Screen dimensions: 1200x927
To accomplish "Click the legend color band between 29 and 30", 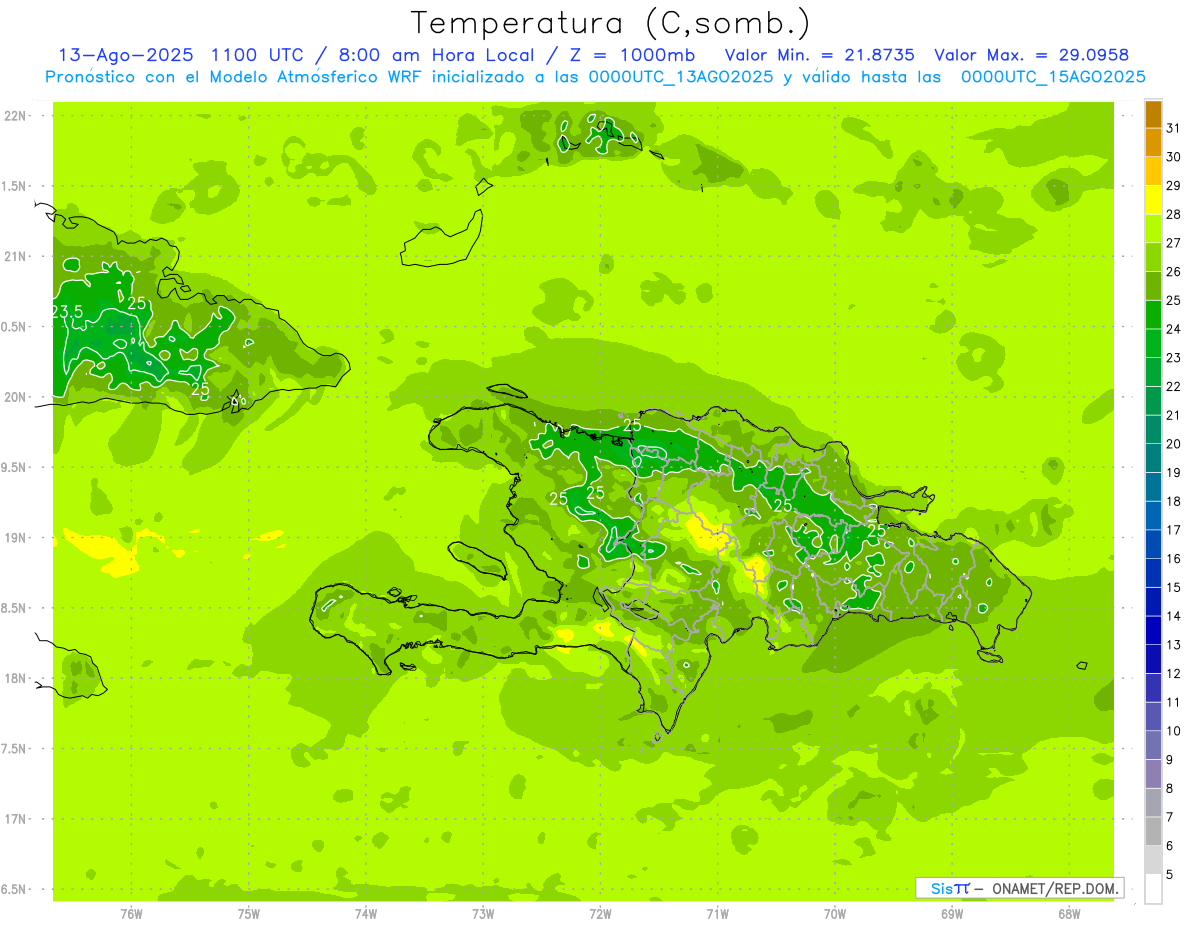I will tap(1153, 172).
